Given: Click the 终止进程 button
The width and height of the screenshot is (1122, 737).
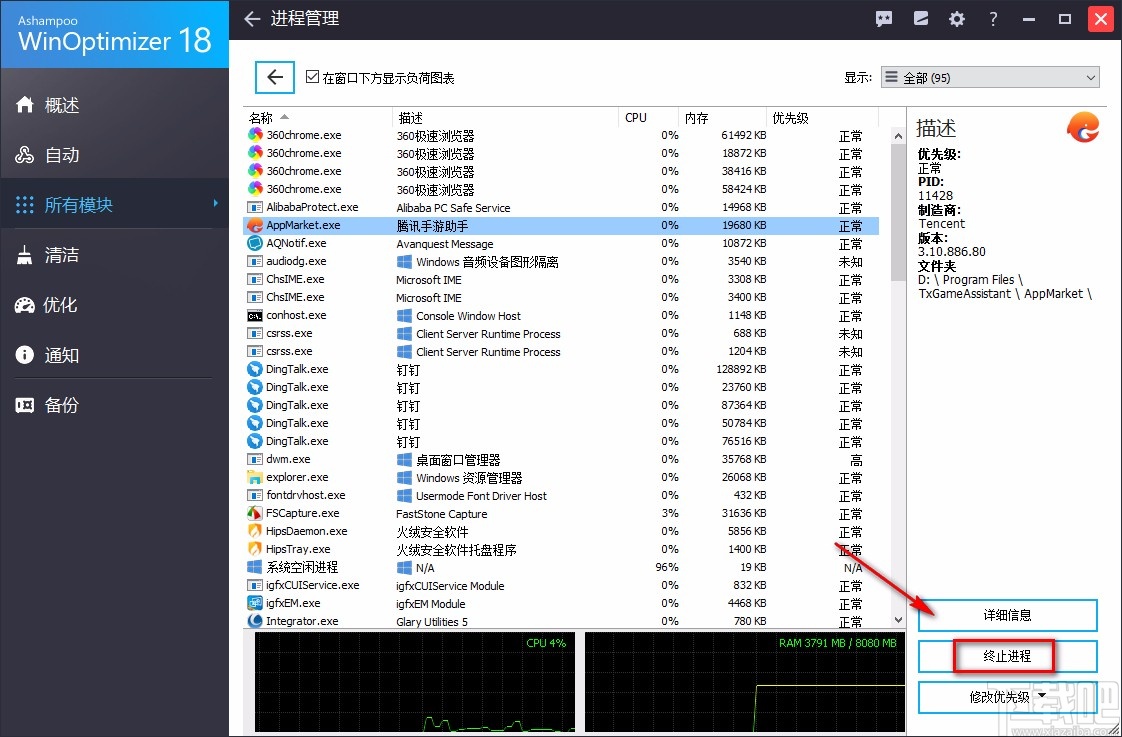Looking at the screenshot, I should point(1008,656).
